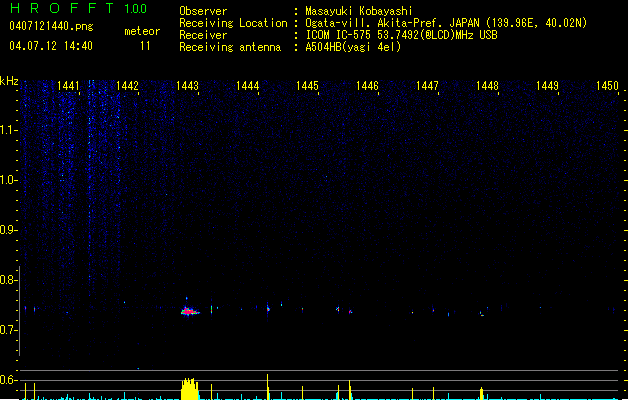Click the 1445 time axis marker
Screen dimensions: 629x400
(307, 86)
